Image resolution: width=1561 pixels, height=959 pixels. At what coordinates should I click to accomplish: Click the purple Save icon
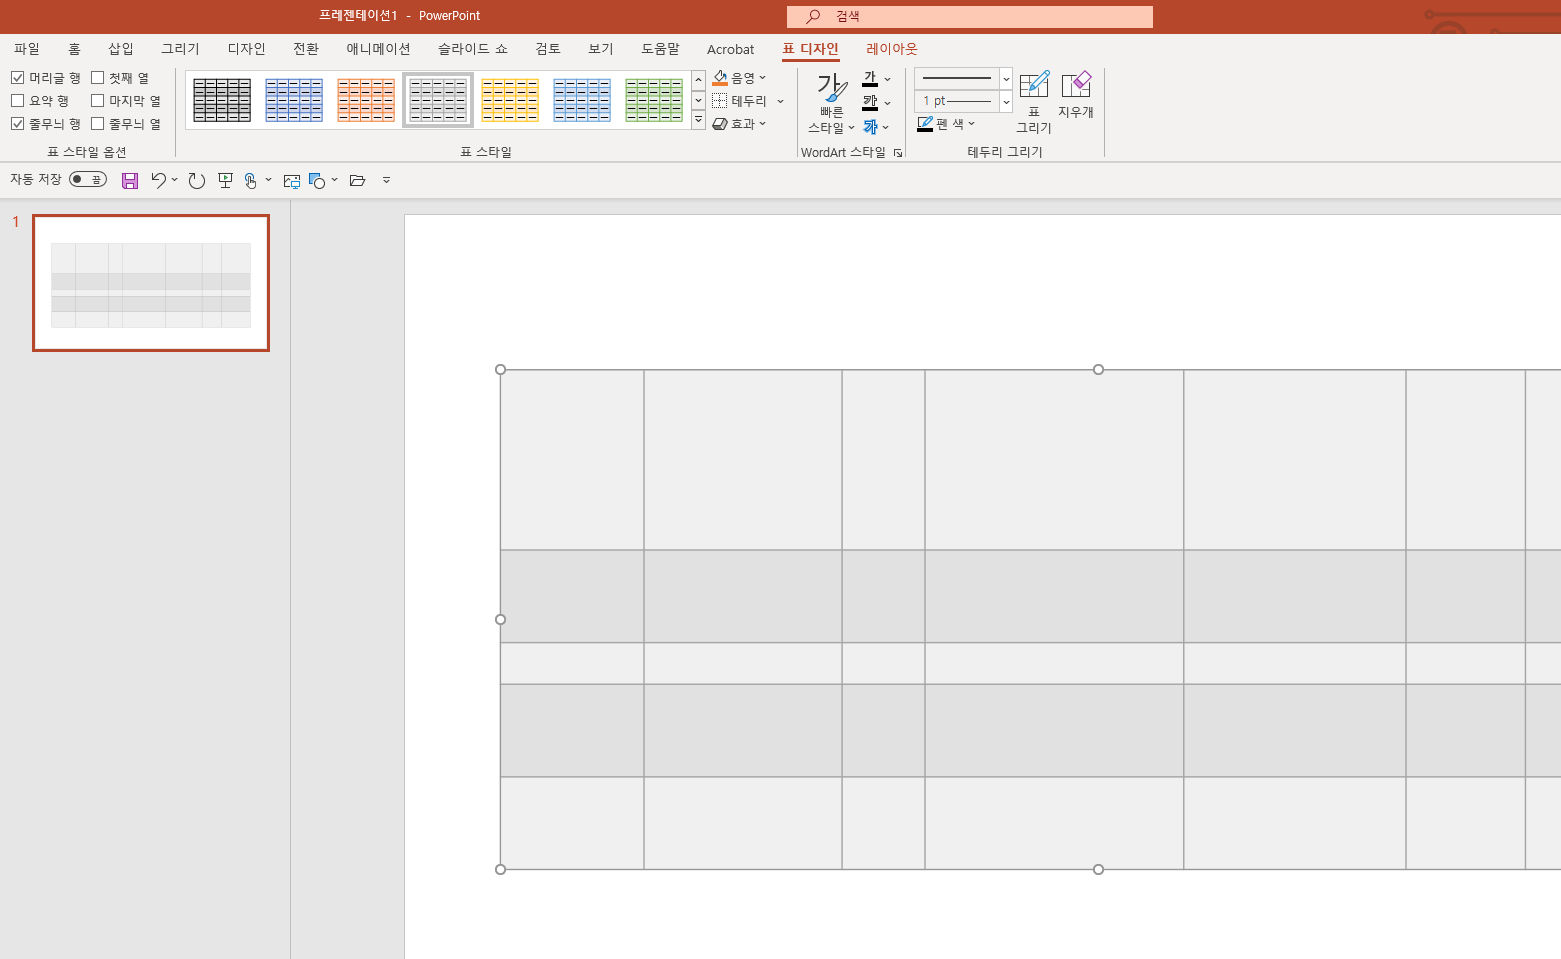coord(130,181)
